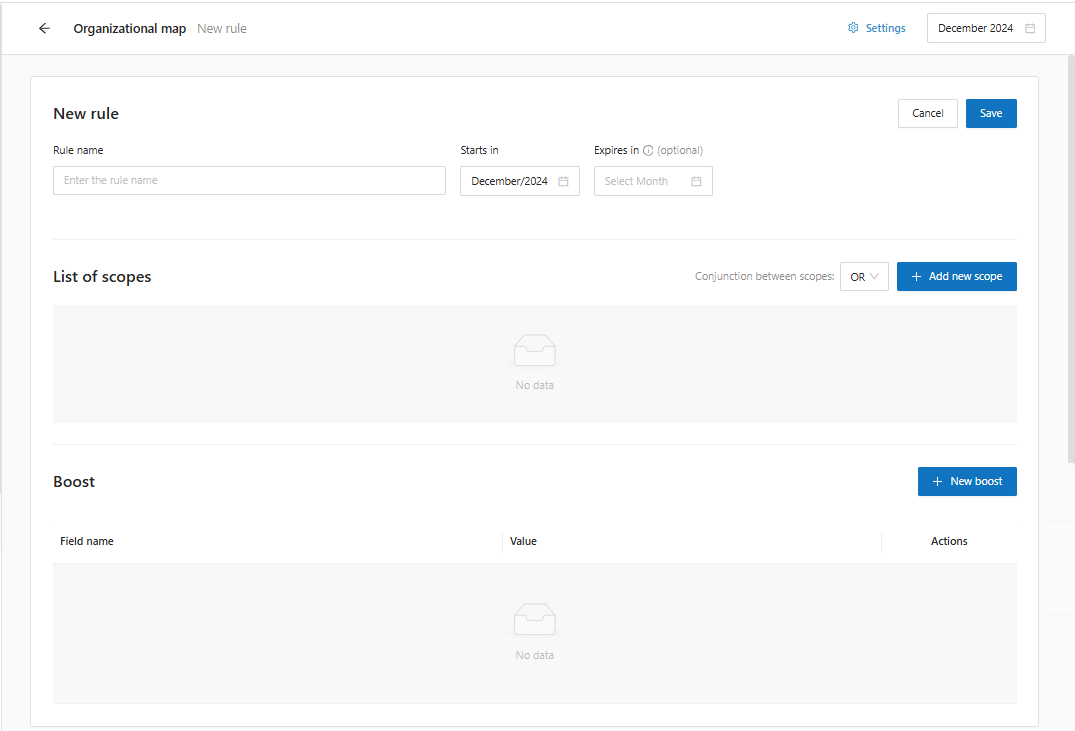This screenshot has width=1075, height=731.
Task: Click the vertical scrollbar on the right
Action: click(x=1070, y=250)
